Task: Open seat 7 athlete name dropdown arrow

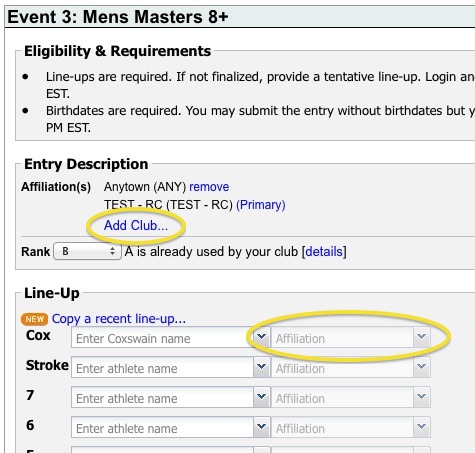Action: coord(261,397)
